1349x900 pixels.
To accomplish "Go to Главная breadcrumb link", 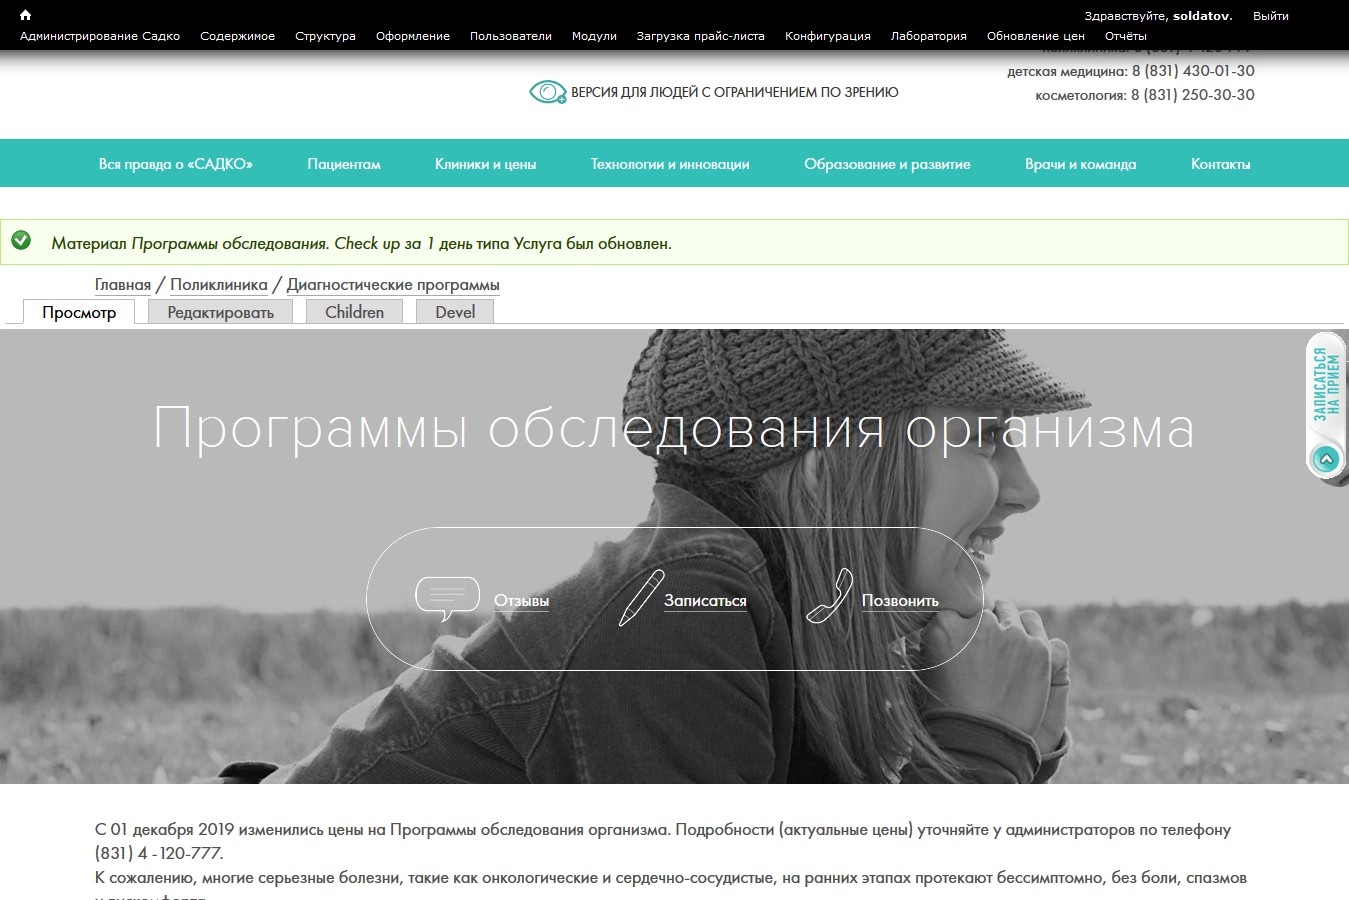I will (x=123, y=285).
